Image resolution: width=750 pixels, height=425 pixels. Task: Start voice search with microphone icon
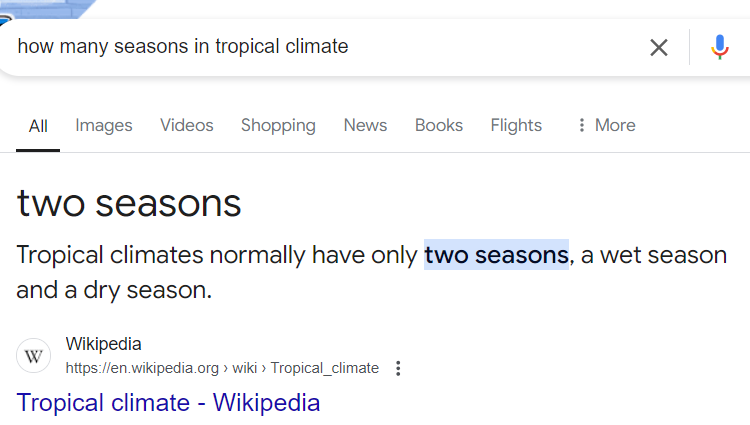(x=720, y=47)
